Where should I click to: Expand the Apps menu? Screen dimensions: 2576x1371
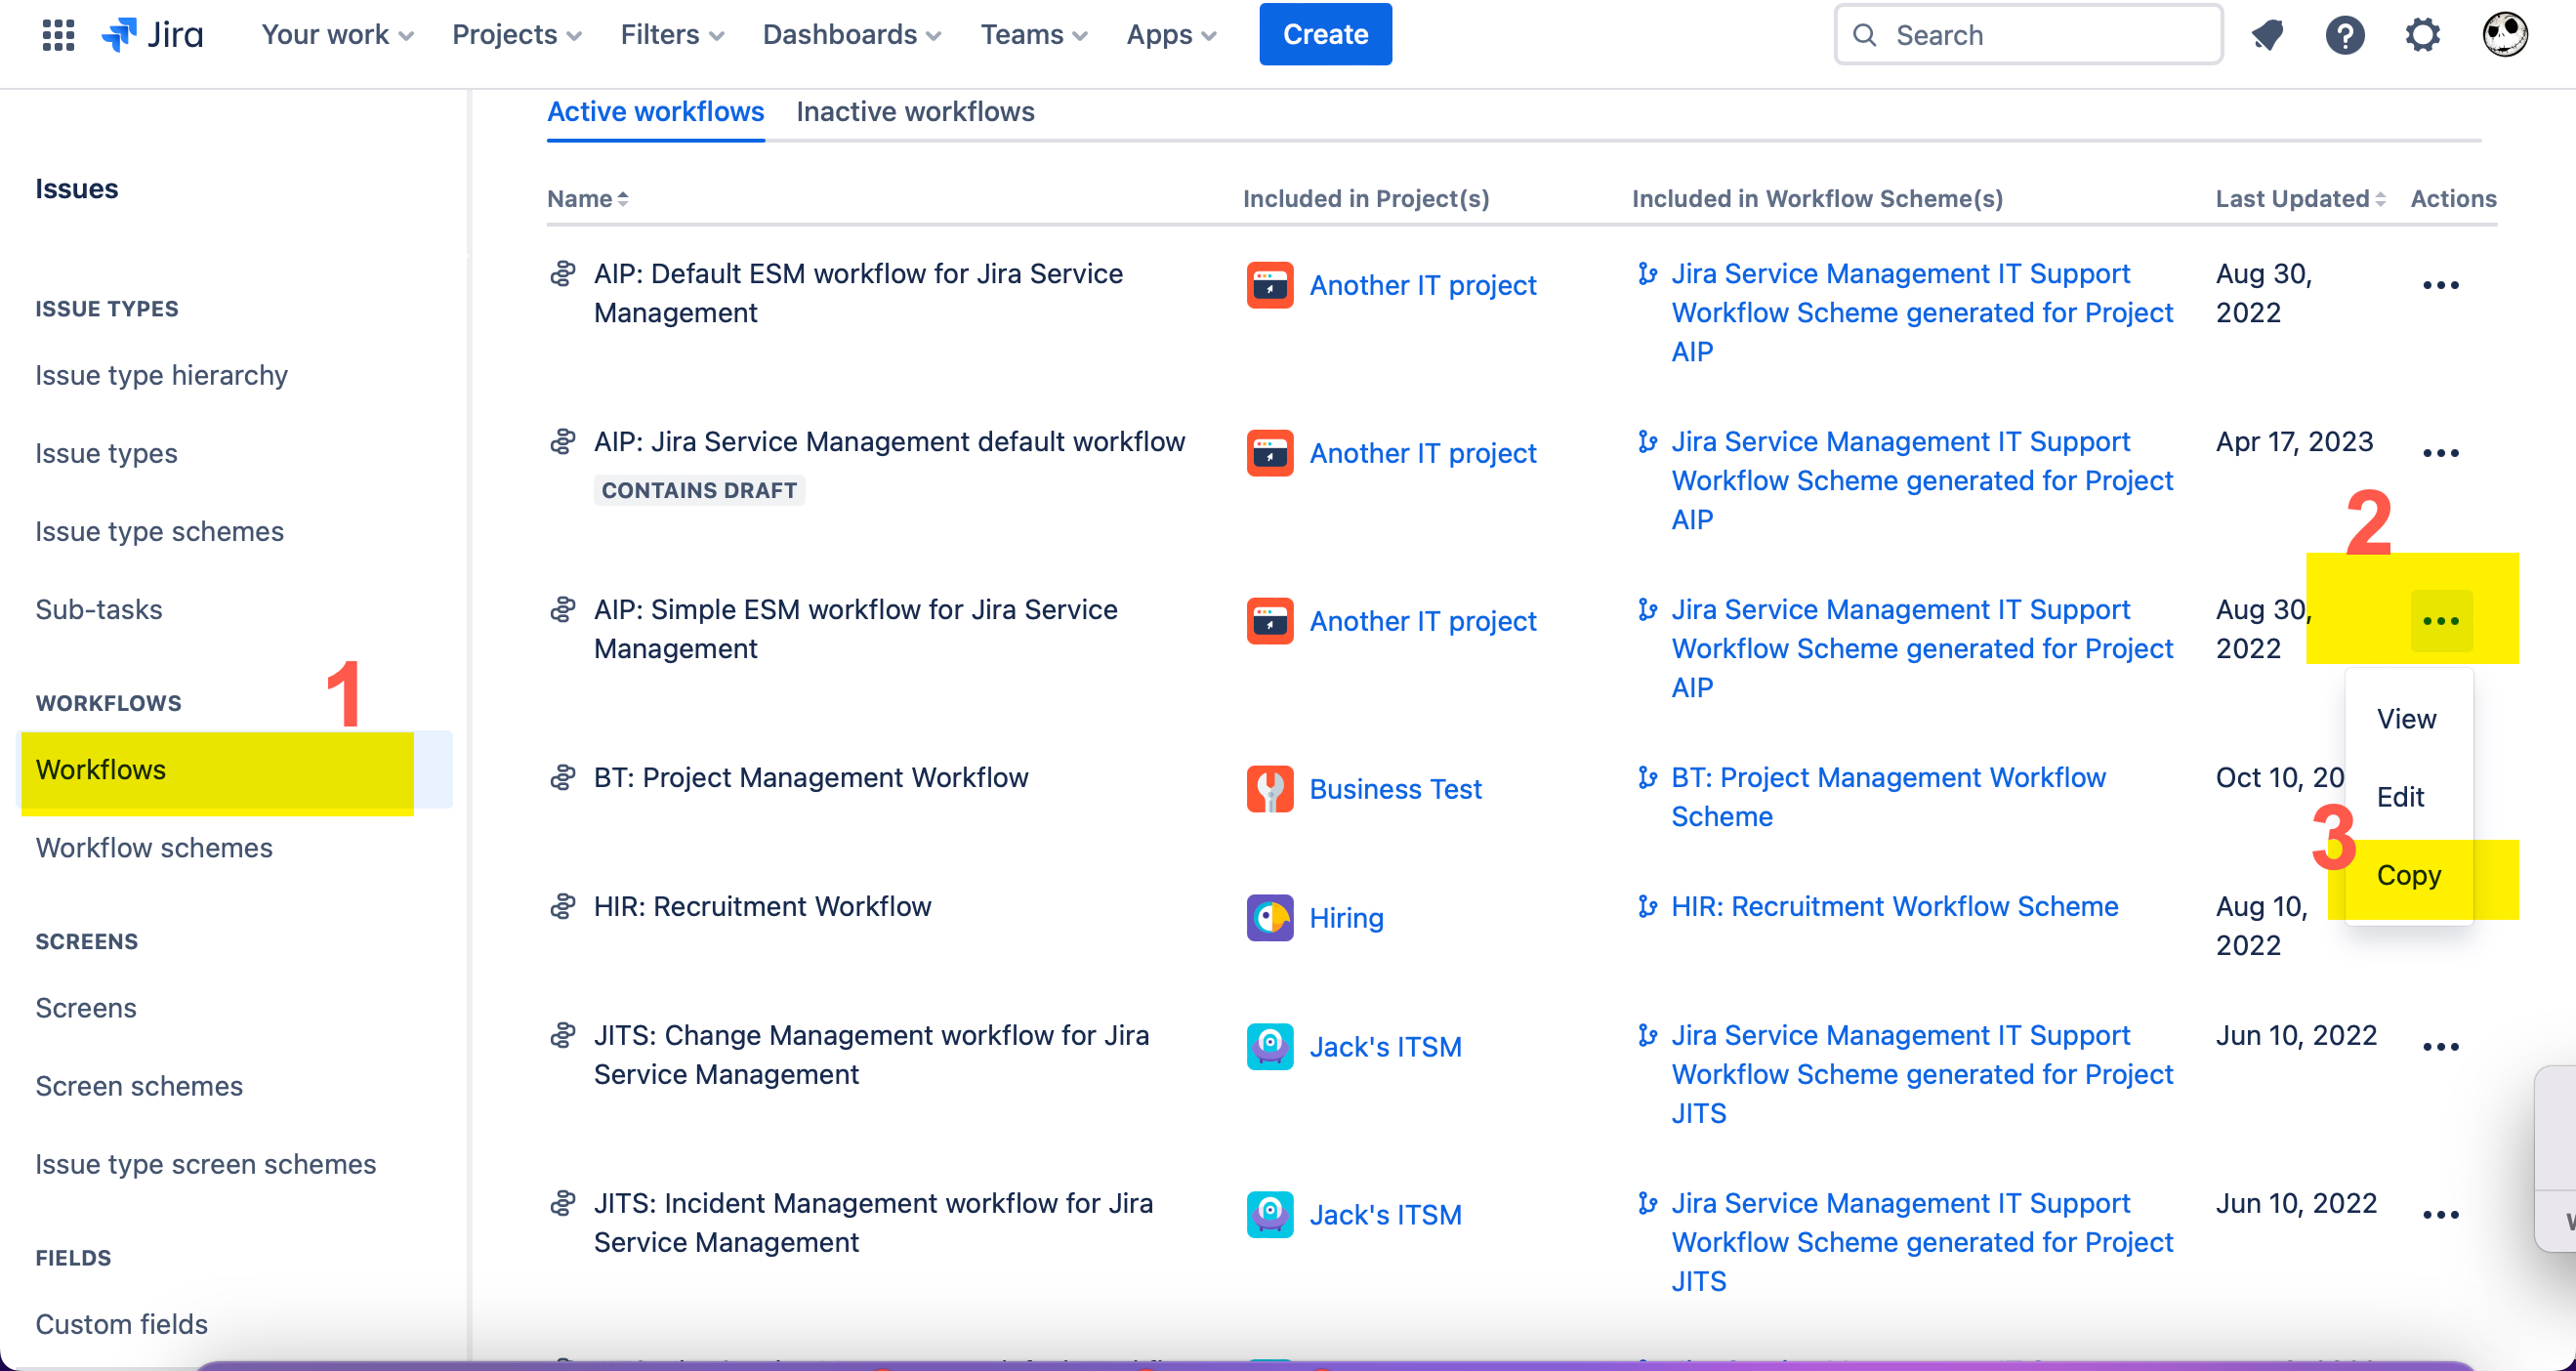(x=1169, y=33)
